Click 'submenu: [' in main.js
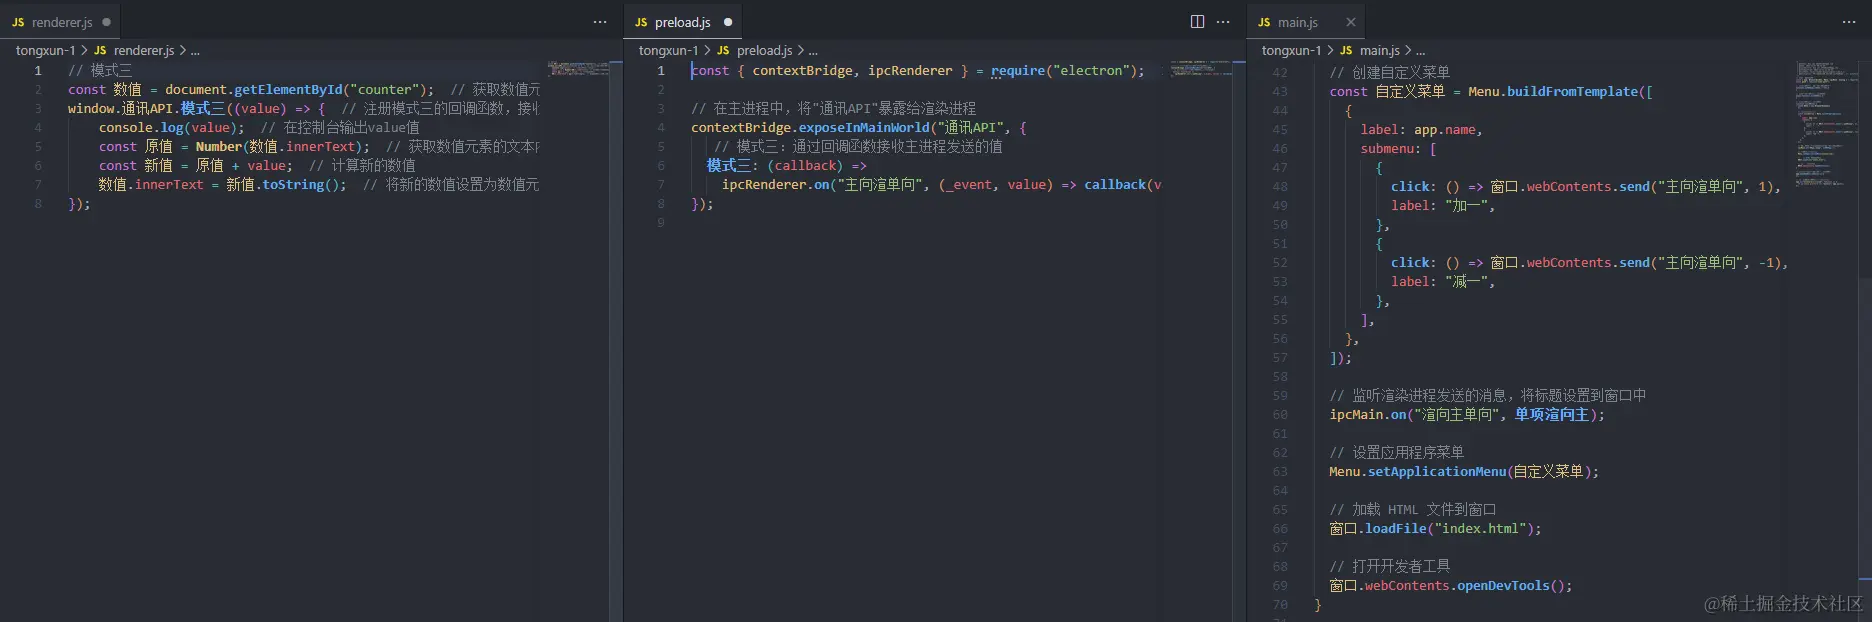The image size is (1872, 622). pos(1399,148)
